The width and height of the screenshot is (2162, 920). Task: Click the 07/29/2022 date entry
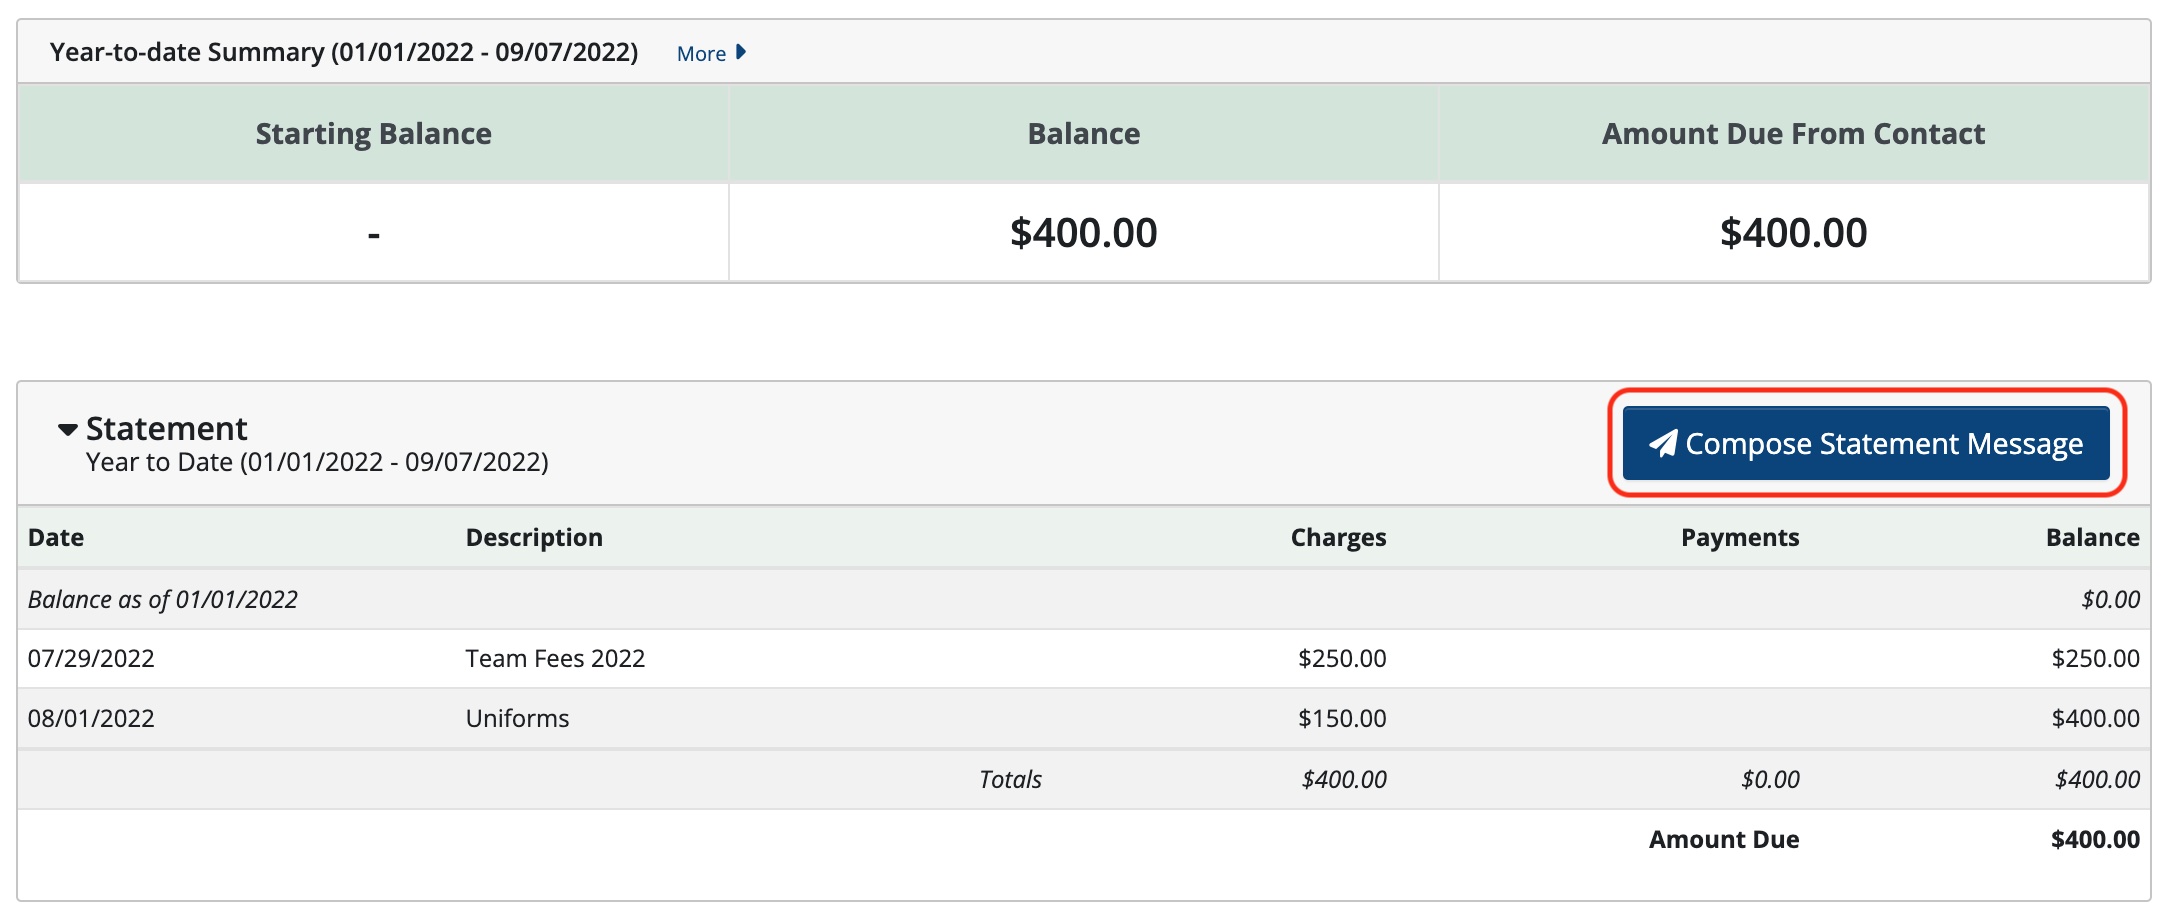91,658
